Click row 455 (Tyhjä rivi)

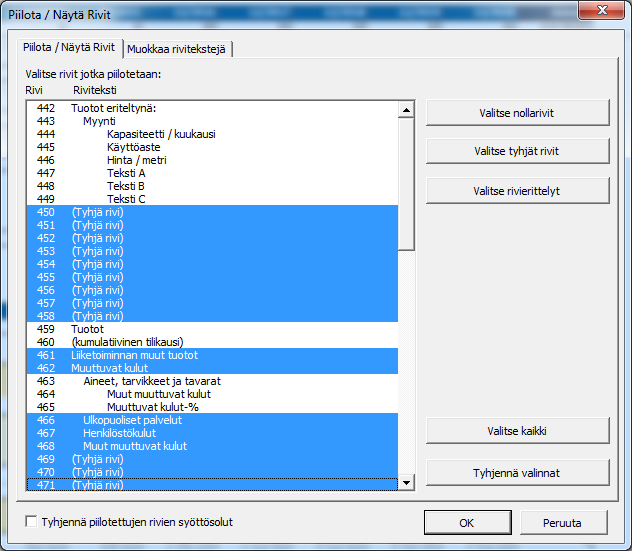pyautogui.click(x=212, y=277)
